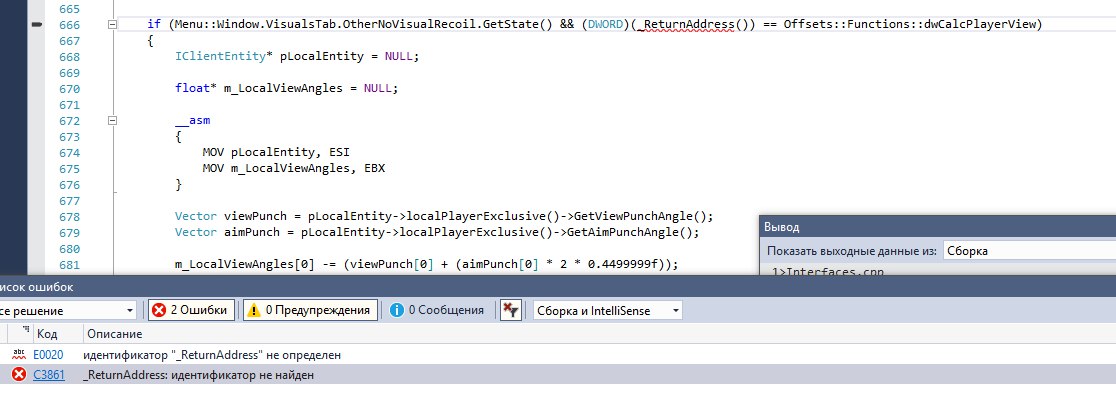Click the DWORD type in line 666

(x=606, y=24)
